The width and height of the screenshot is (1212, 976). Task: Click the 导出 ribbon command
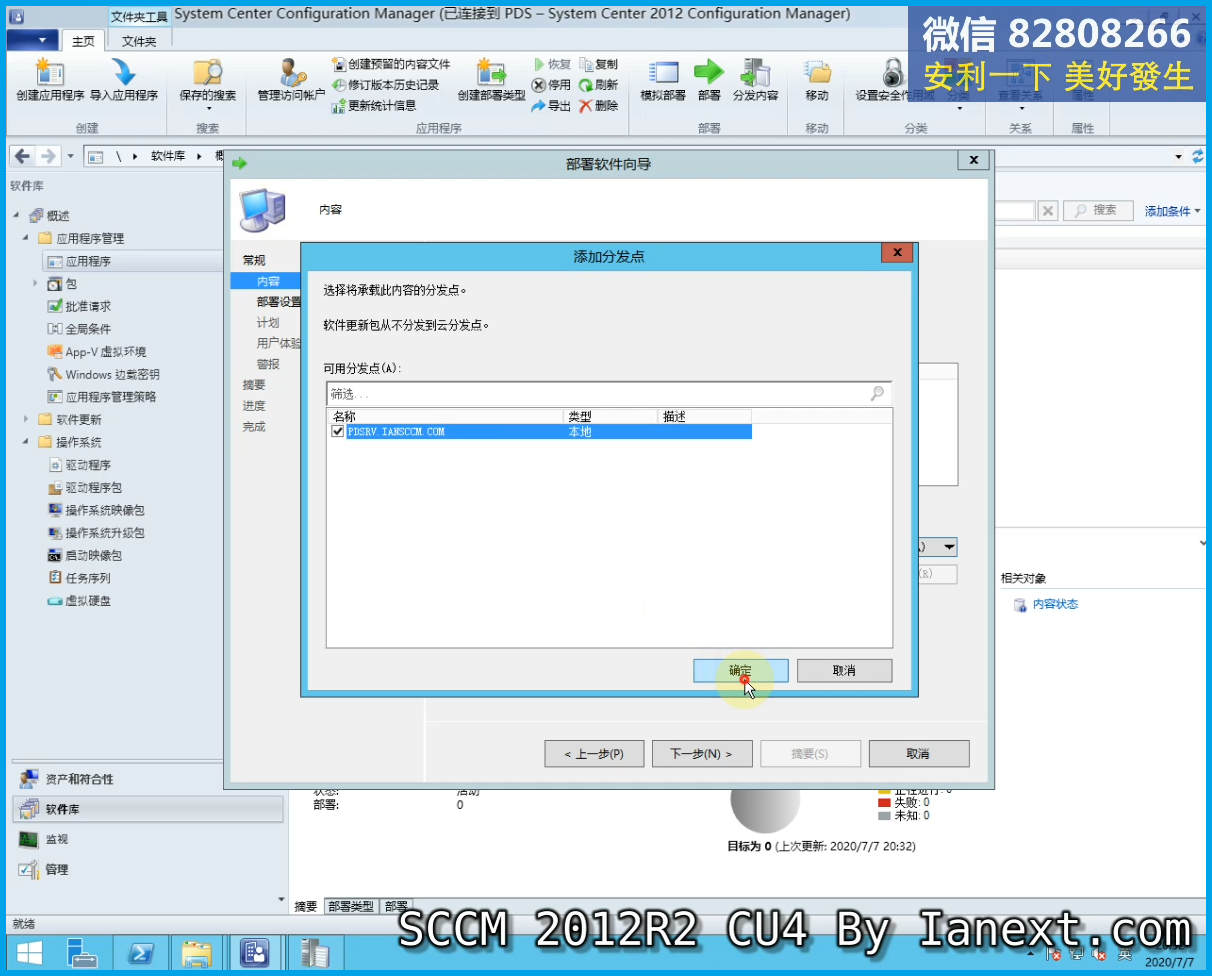[x=551, y=105]
